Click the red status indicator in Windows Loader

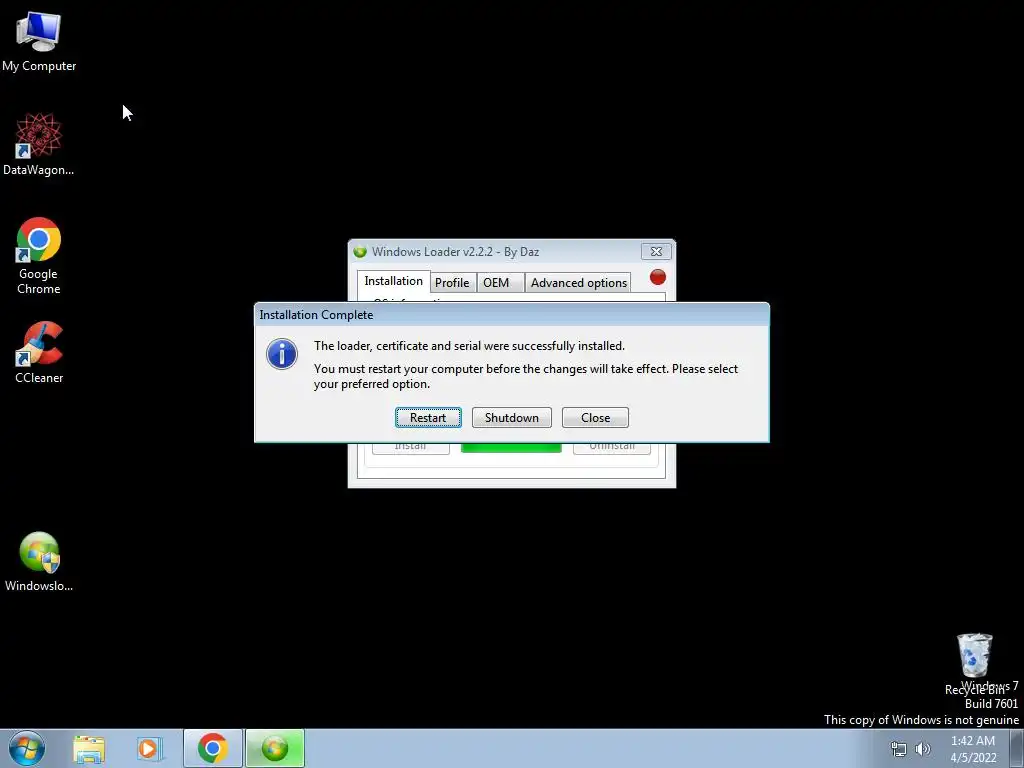658,278
